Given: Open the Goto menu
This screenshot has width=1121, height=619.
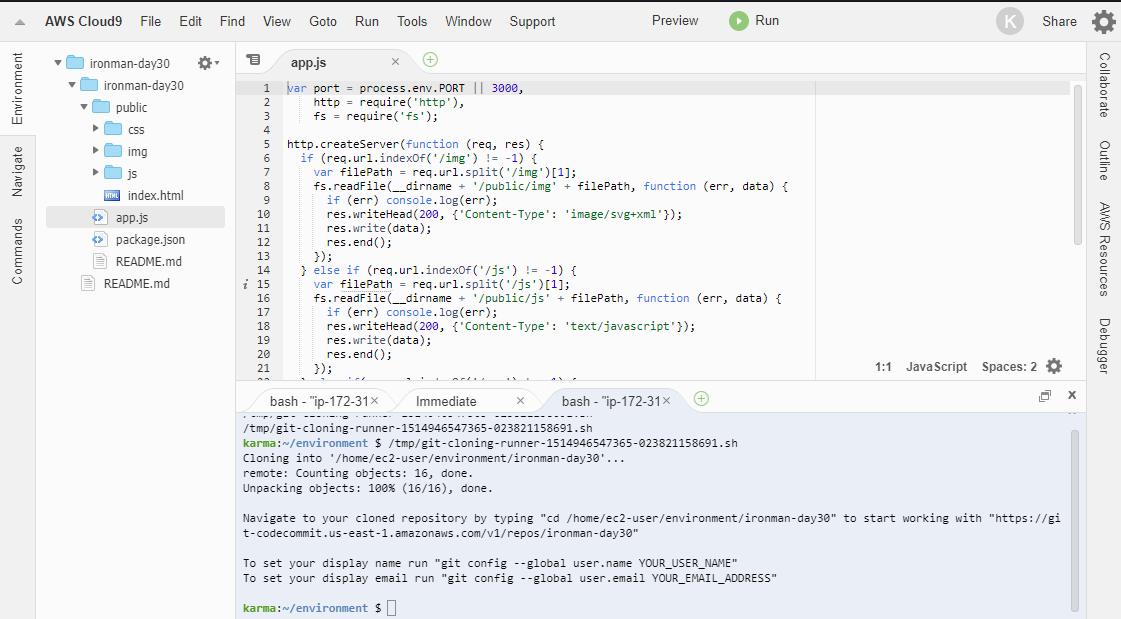Looking at the screenshot, I should [323, 21].
